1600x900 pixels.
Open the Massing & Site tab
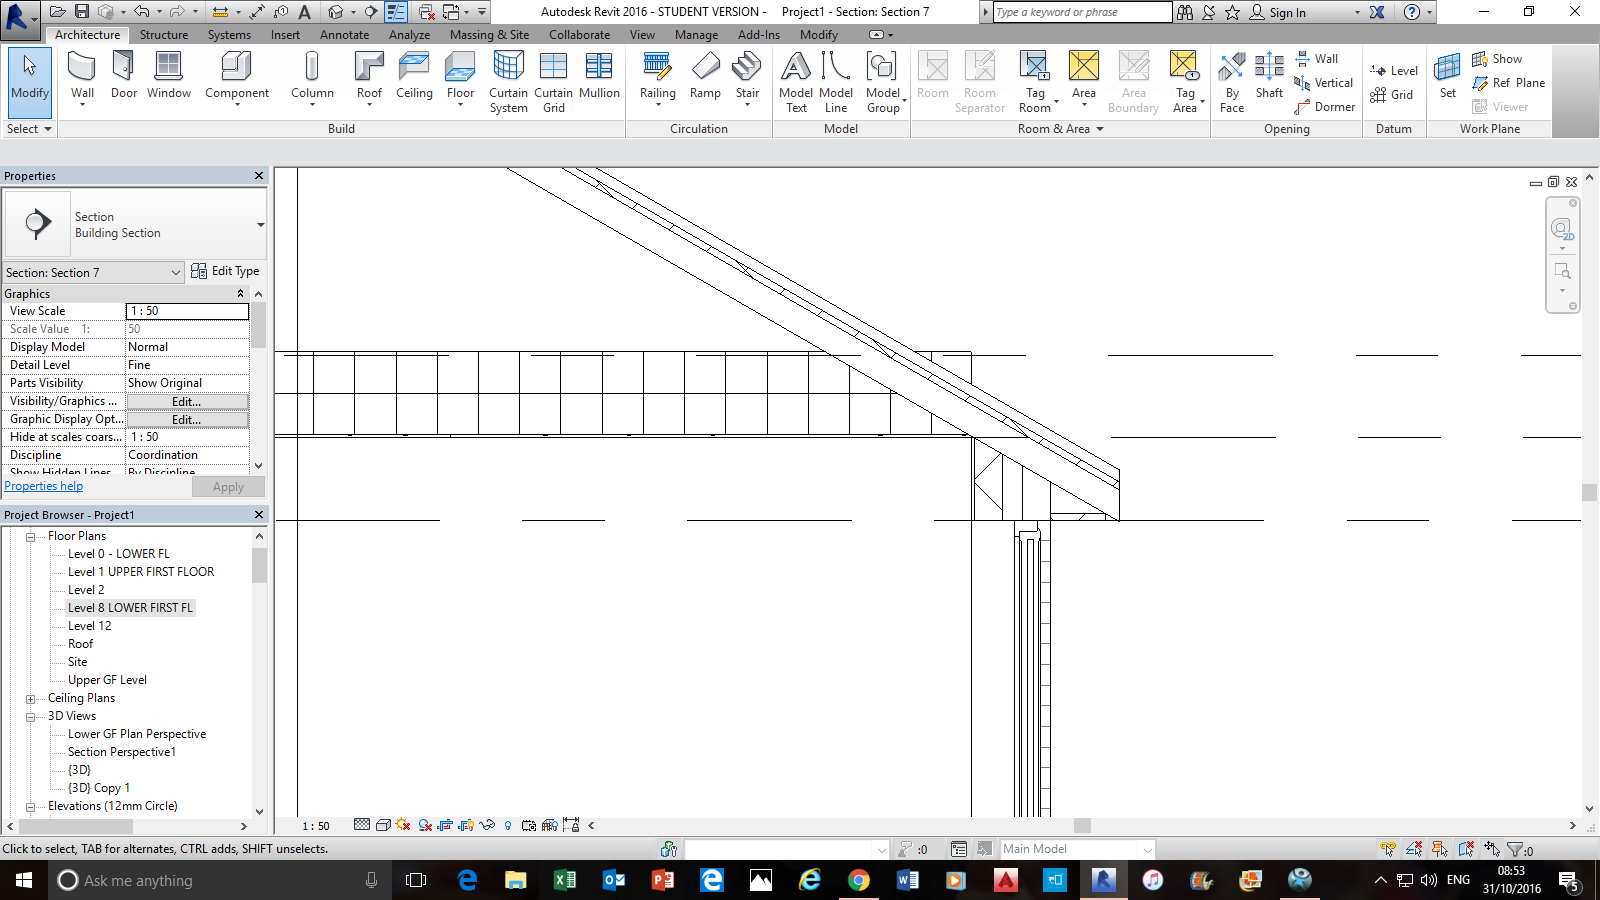(489, 35)
